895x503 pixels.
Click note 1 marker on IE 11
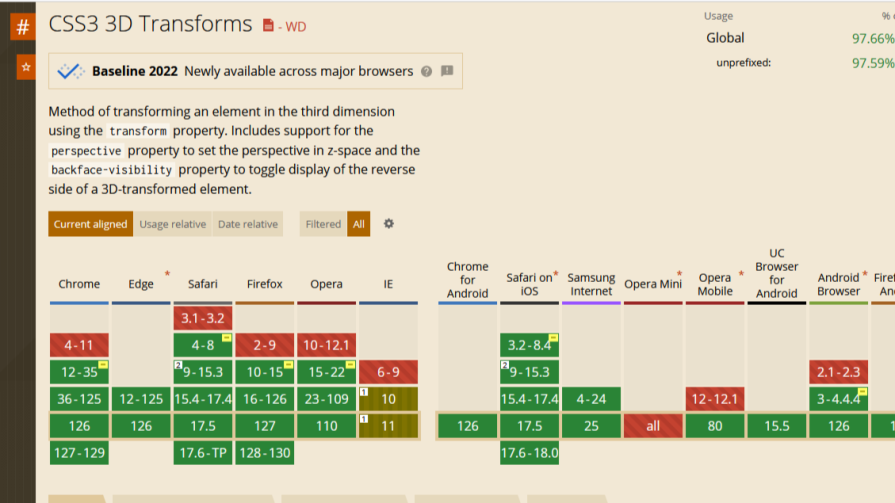point(364,419)
